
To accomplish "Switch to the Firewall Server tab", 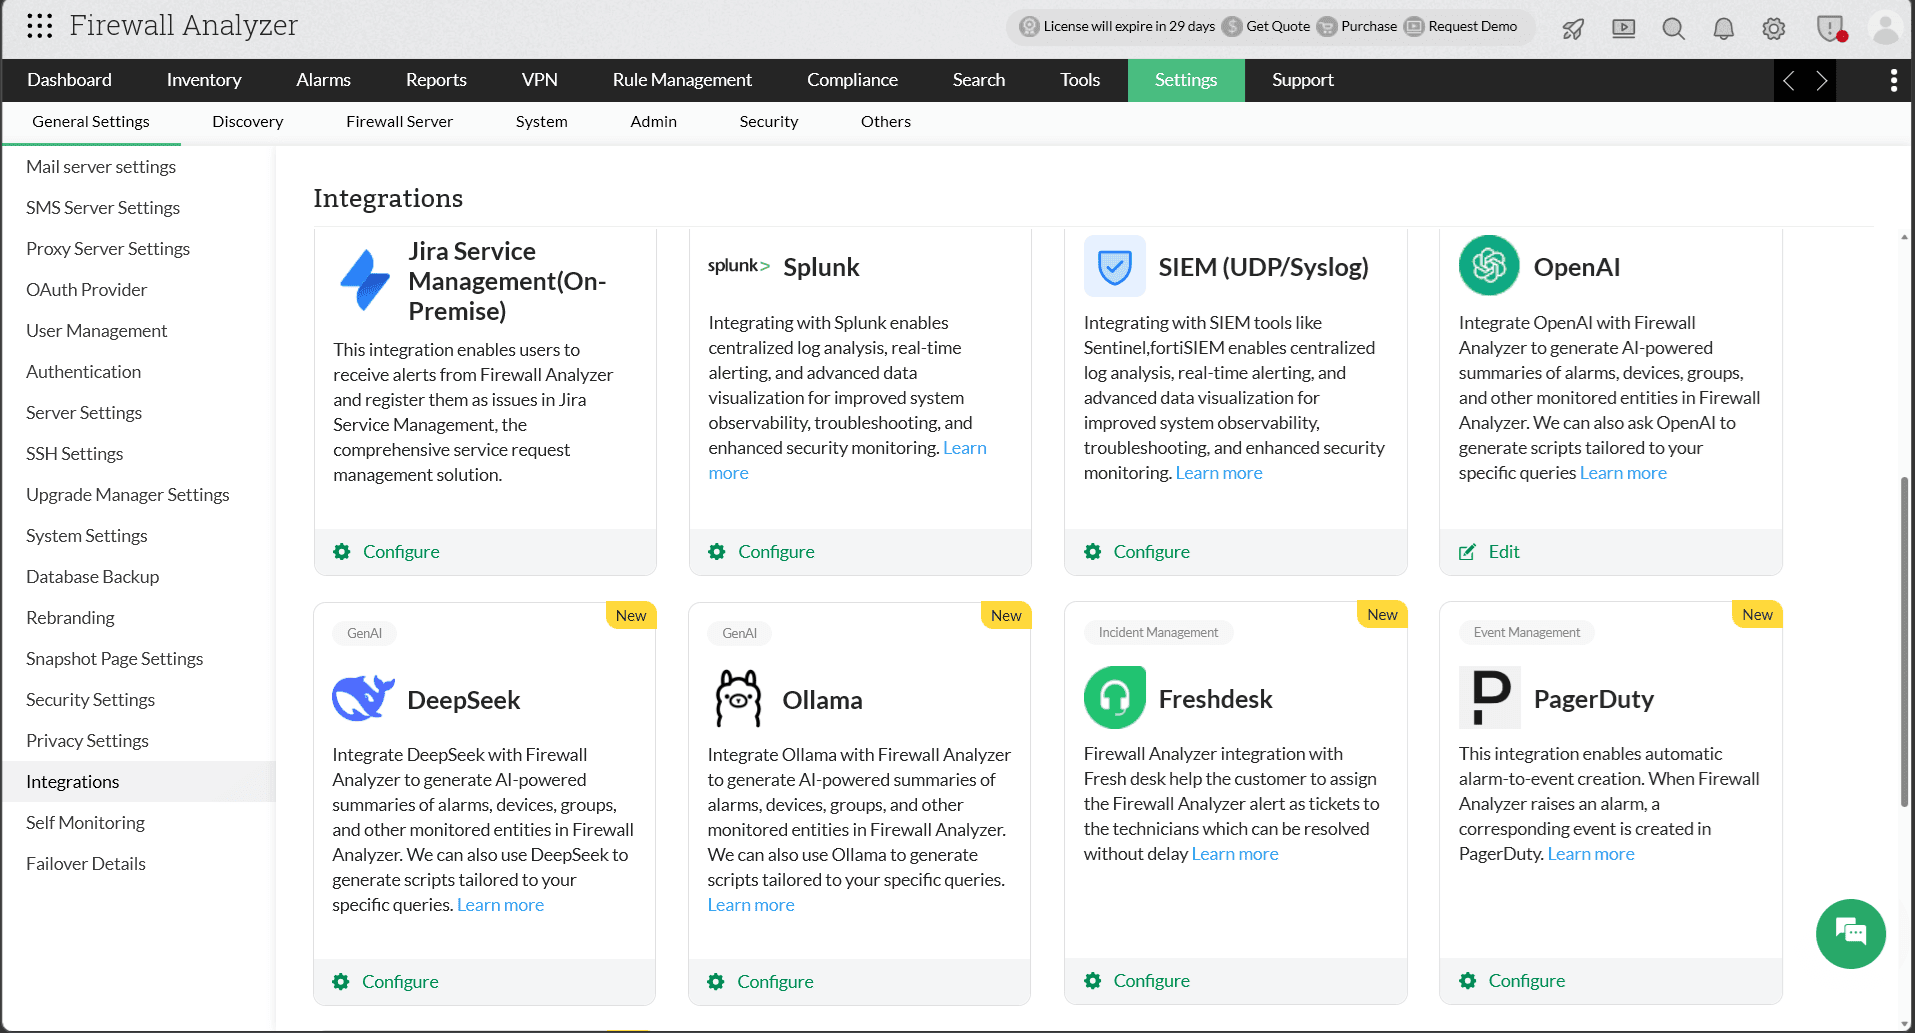I will point(399,122).
